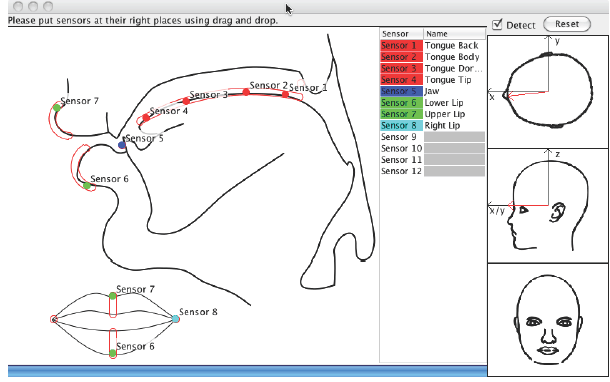Click green Sensor 7 dot on front lips view
This screenshot has width=610, height=382.
(x=112, y=296)
